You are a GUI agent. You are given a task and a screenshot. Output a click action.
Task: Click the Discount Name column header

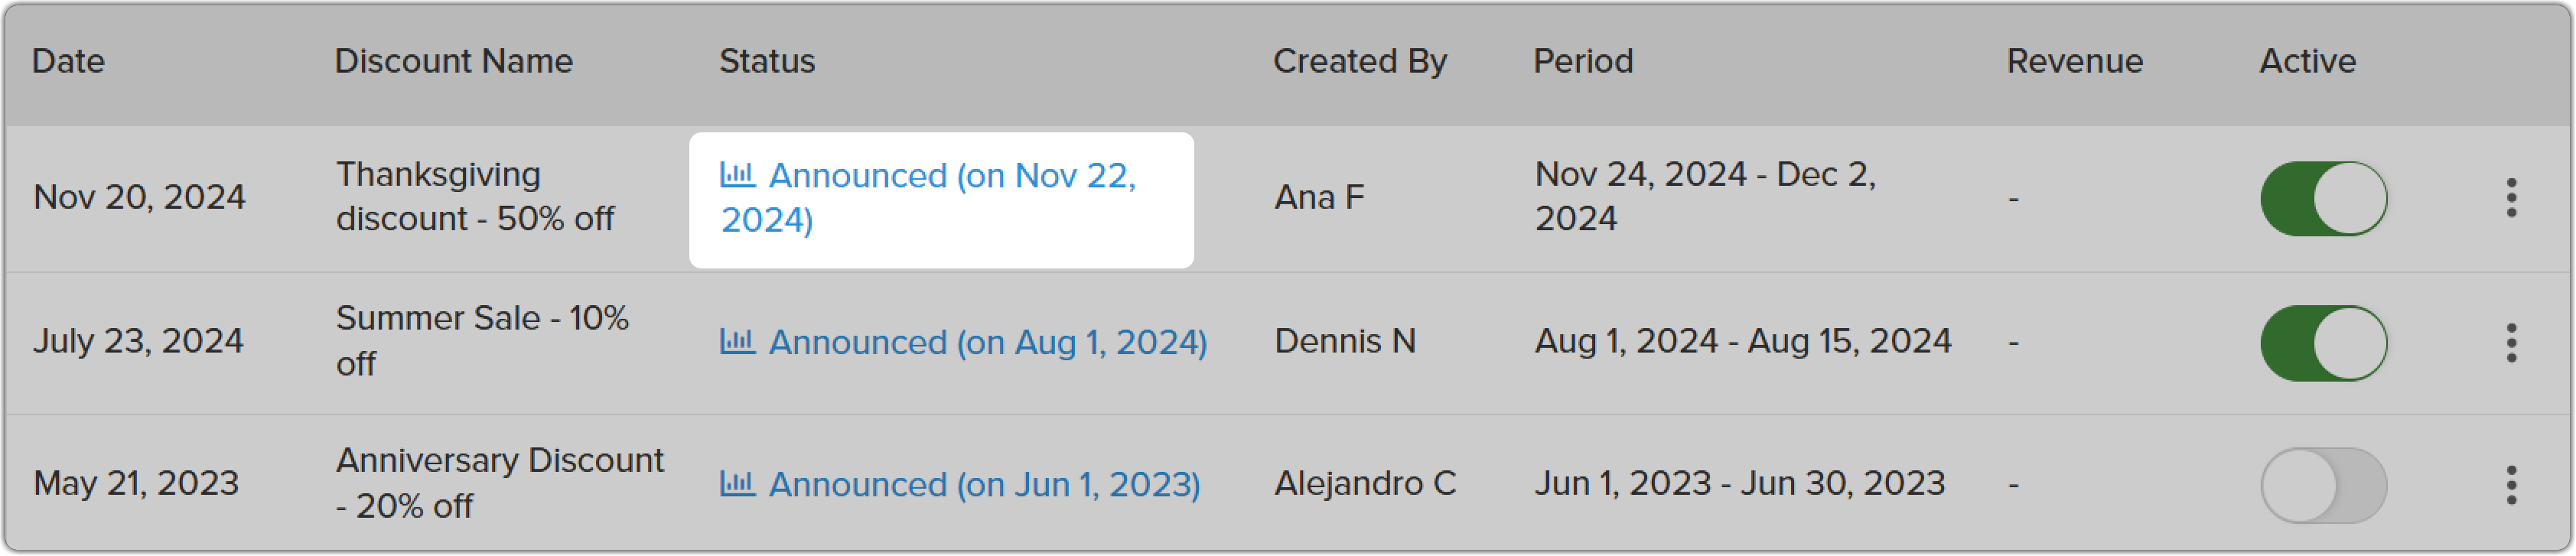(x=453, y=61)
